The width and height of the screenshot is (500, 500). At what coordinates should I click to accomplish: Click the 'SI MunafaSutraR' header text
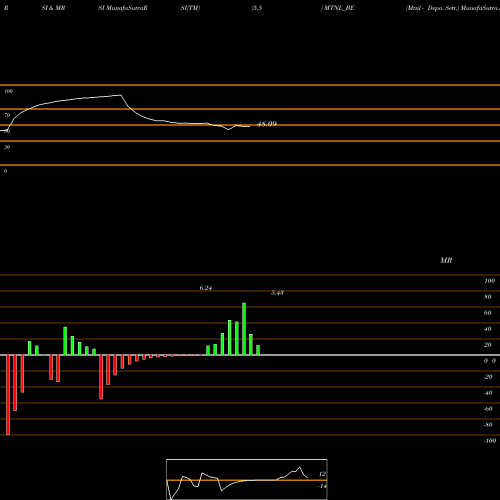[x=123, y=8]
